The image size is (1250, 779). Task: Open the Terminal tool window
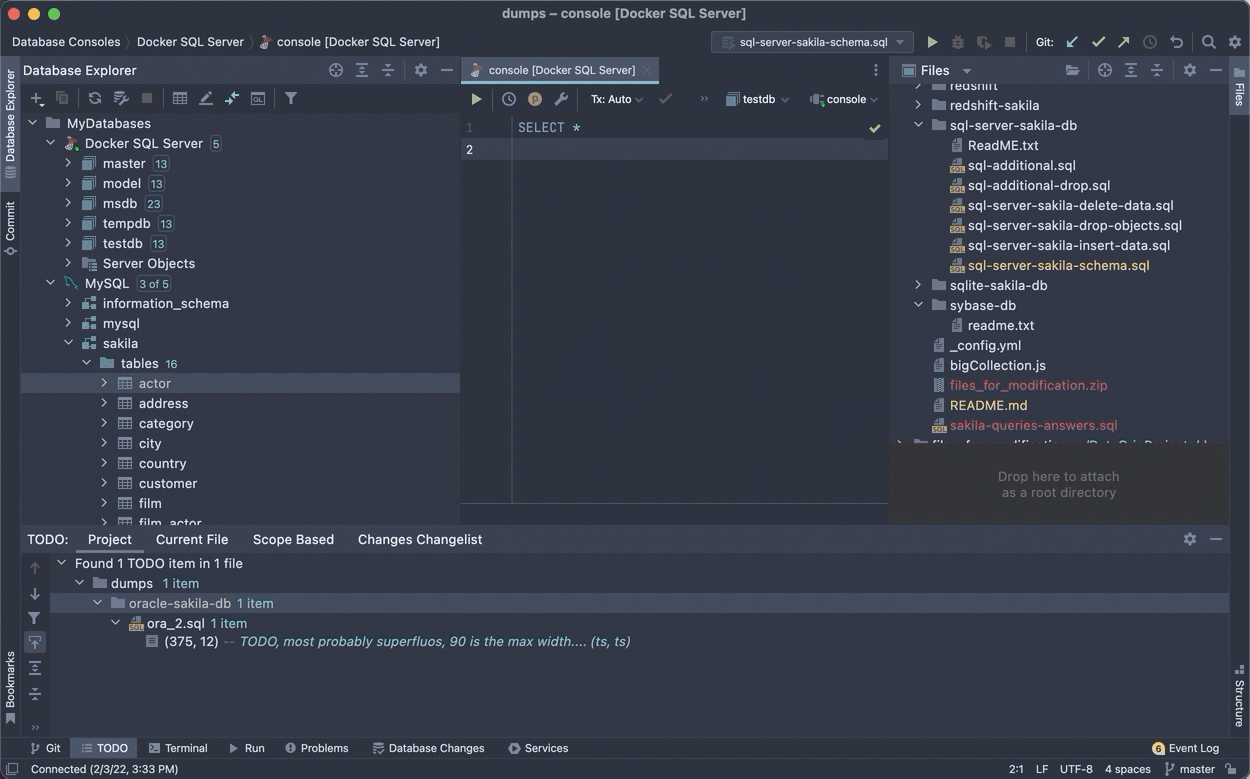click(178, 748)
